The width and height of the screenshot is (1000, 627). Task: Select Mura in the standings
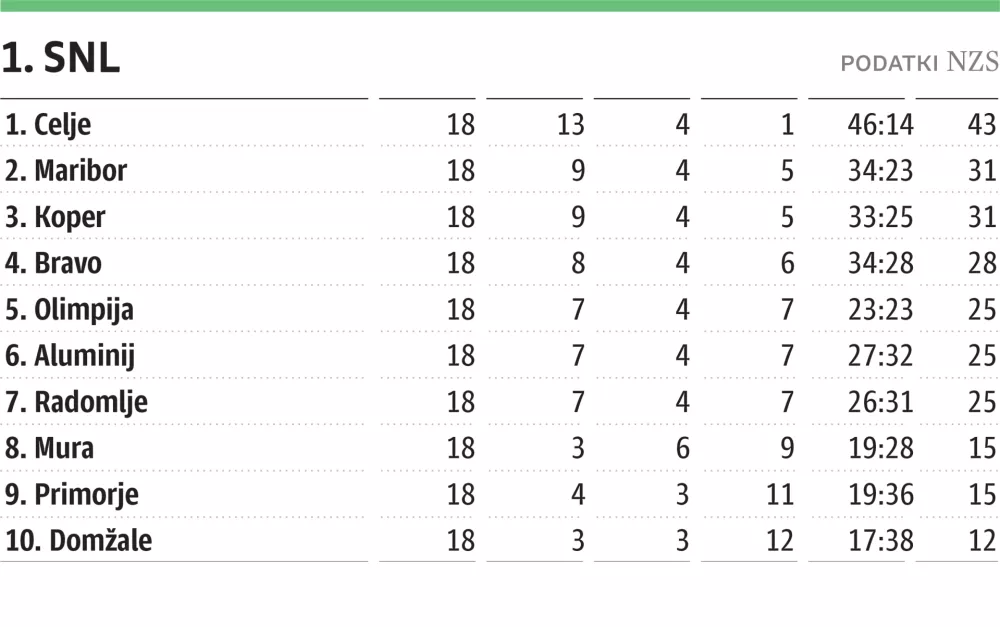64,448
